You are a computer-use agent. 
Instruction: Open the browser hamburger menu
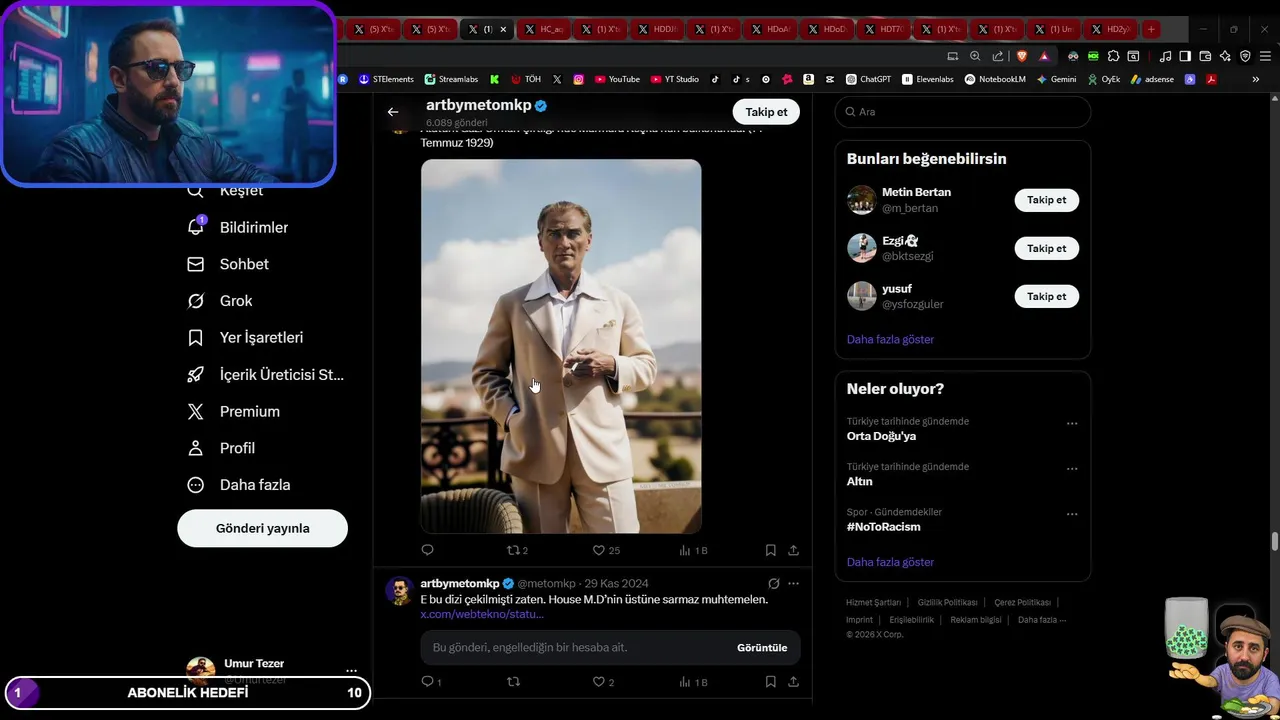coord(1265,56)
